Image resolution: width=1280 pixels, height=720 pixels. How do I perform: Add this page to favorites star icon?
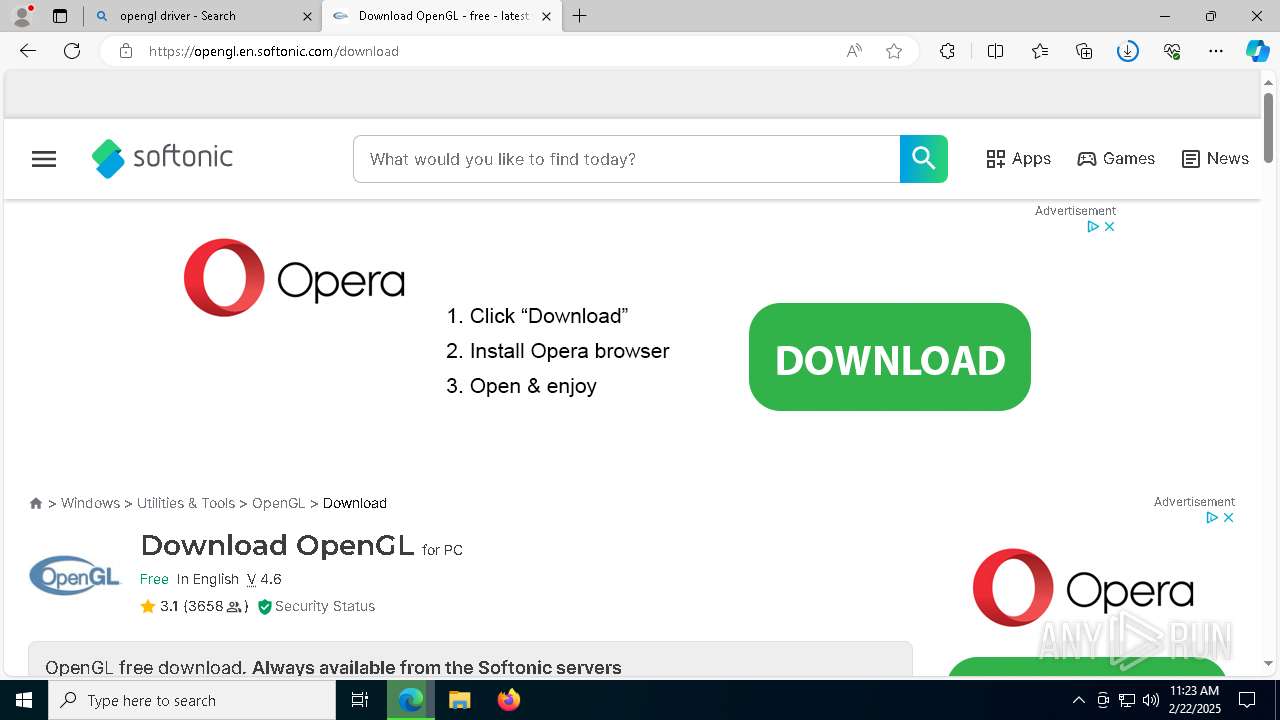(x=894, y=51)
